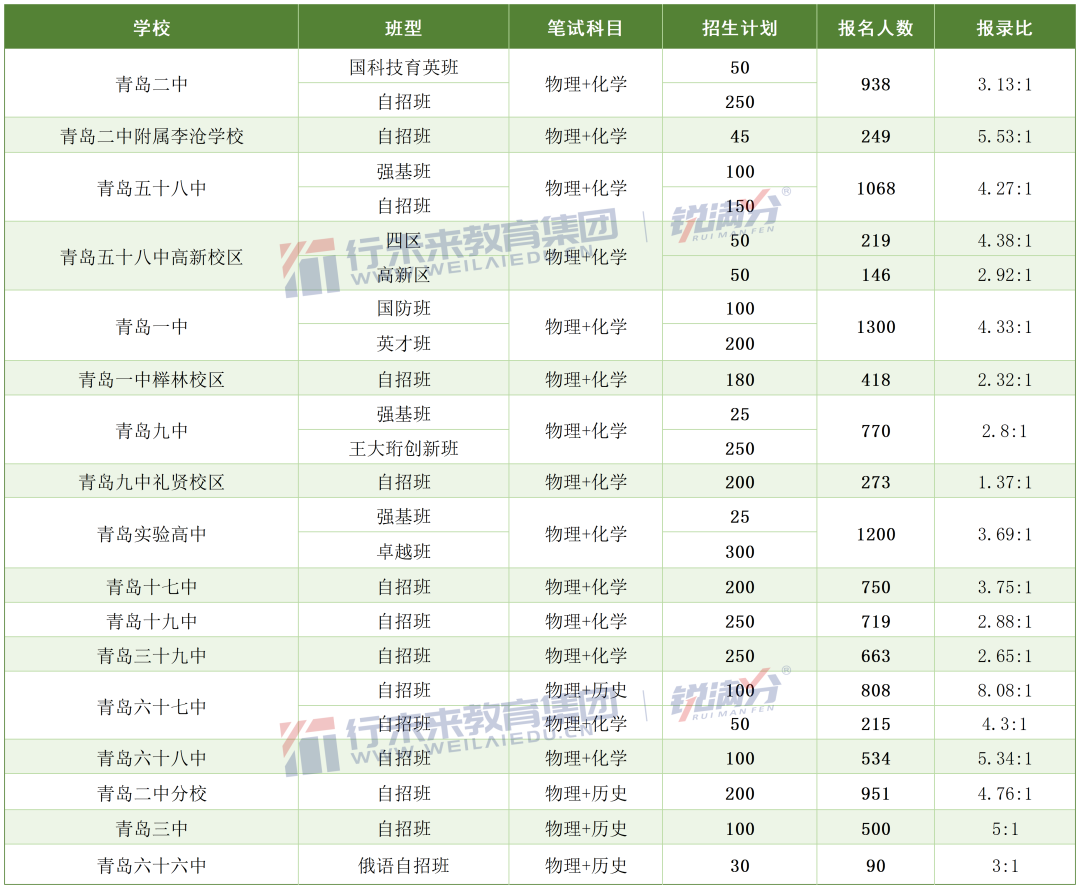Image resolution: width=1080 pixels, height=889 pixels.
Task: Select the 青岛五十八中 school cell
Action: tap(152, 188)
